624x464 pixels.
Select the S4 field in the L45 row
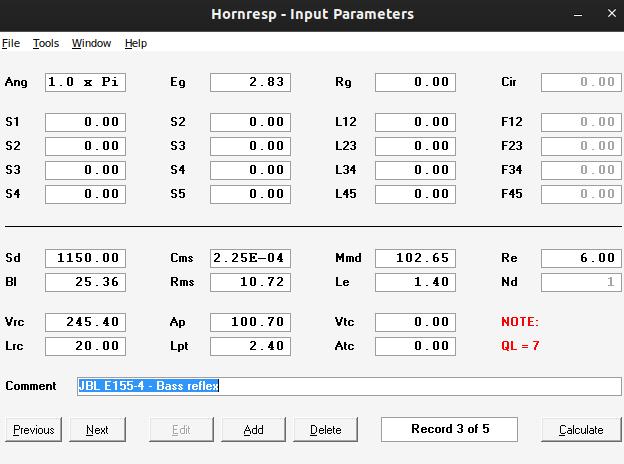[x=86, y=194]
